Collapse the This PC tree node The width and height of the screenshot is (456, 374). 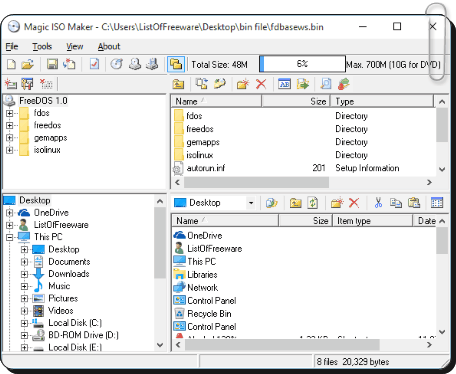point(9,237)
